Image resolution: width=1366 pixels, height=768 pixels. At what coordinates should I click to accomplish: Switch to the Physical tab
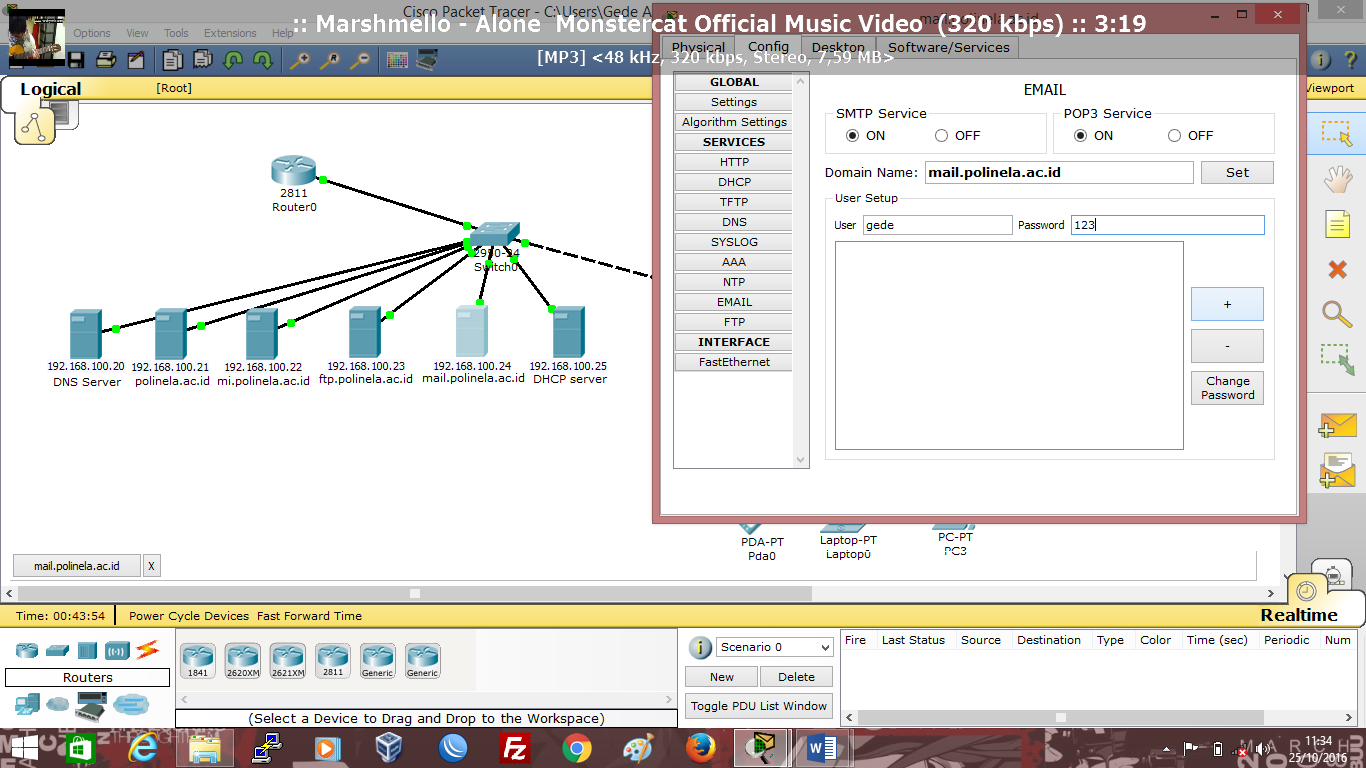[x=698, y=47]
